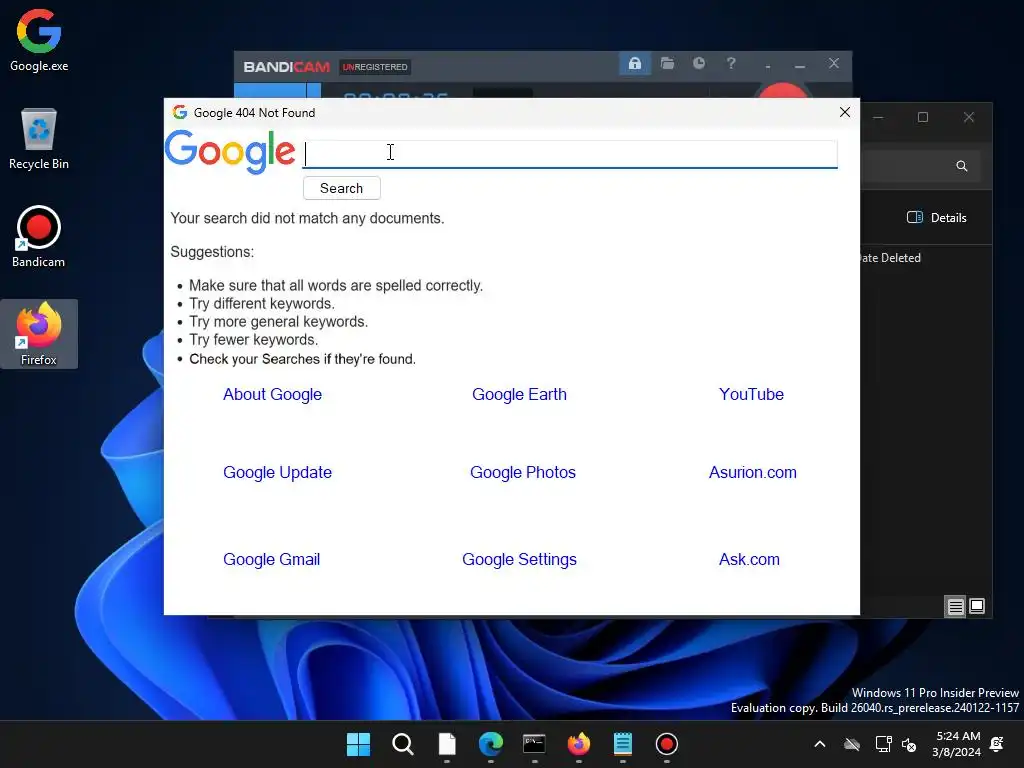Switch to Bandicam in the taskbar
The image size is (1024, 768).
666,744
